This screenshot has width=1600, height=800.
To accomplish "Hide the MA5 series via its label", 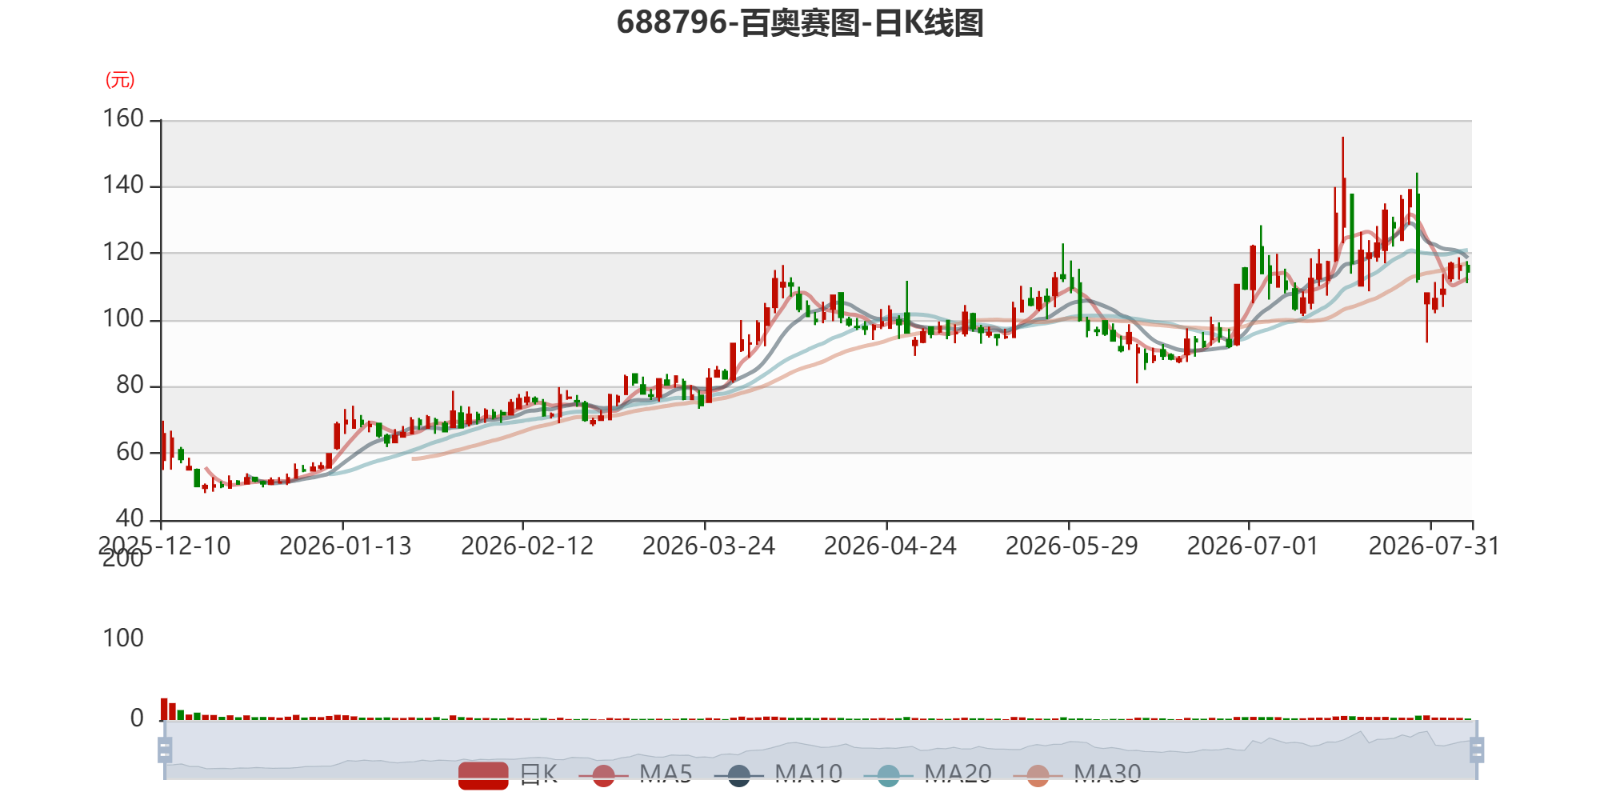I will tap(666, 774).
